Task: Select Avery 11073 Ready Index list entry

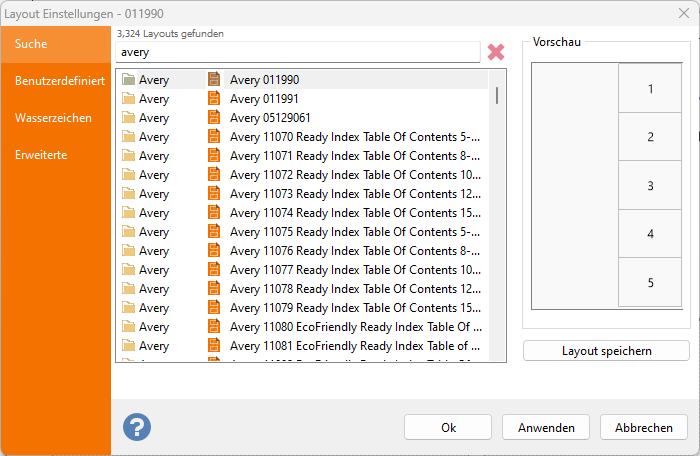Action: pyautogui.click(x=355, y=194)
